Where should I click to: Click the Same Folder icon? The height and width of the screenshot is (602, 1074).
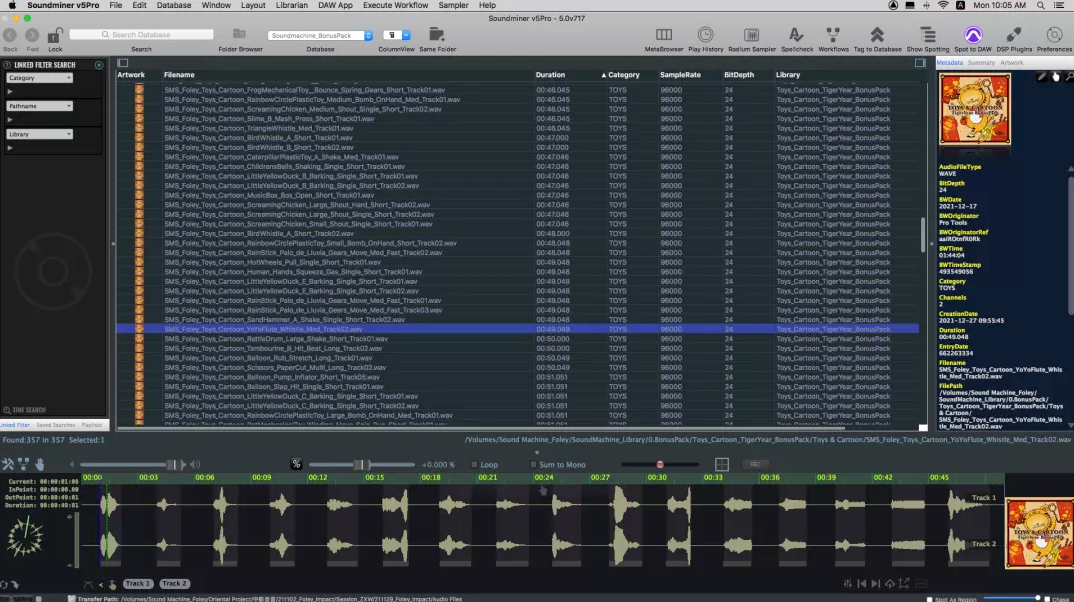(x=437, y=35)
